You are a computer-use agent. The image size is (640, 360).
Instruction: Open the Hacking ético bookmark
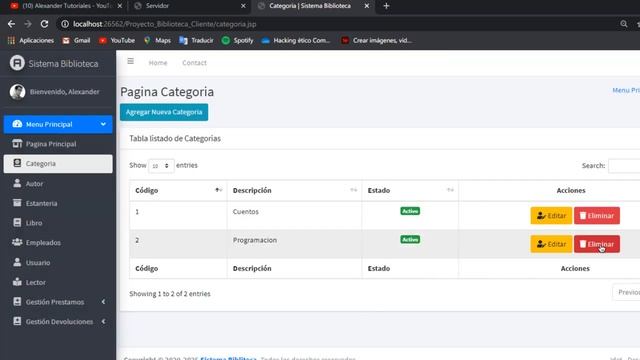tap(296, 40)
